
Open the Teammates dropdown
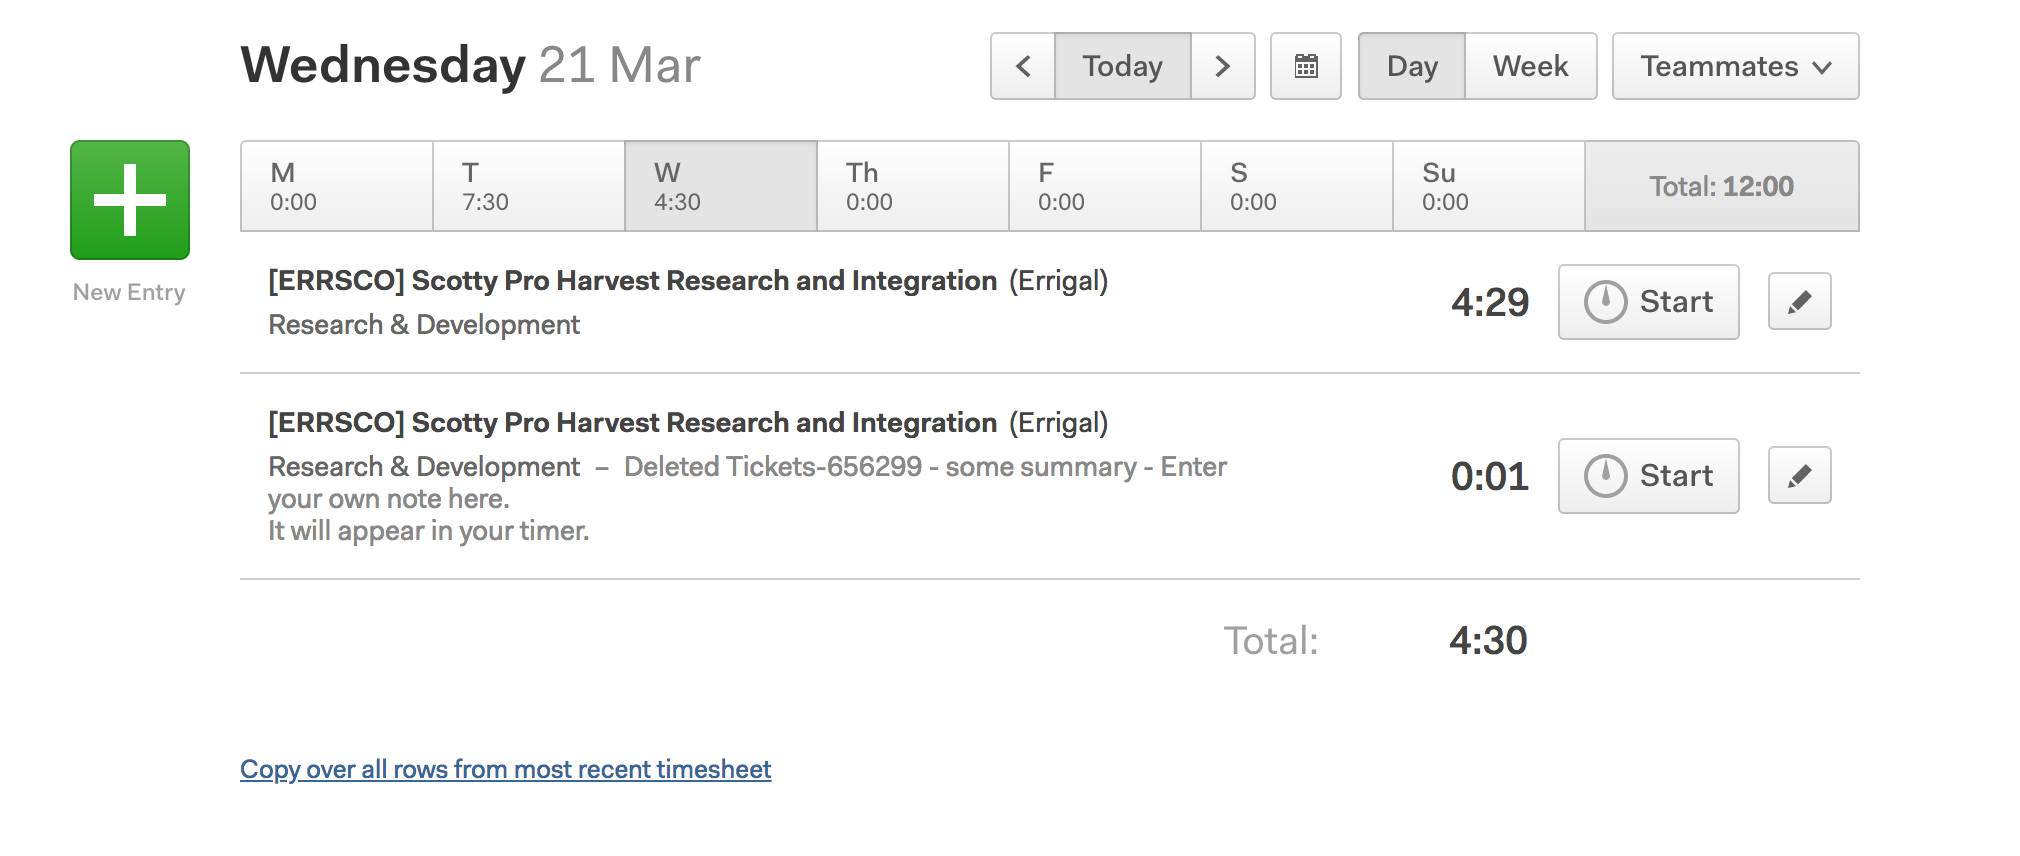point(1735,66)
